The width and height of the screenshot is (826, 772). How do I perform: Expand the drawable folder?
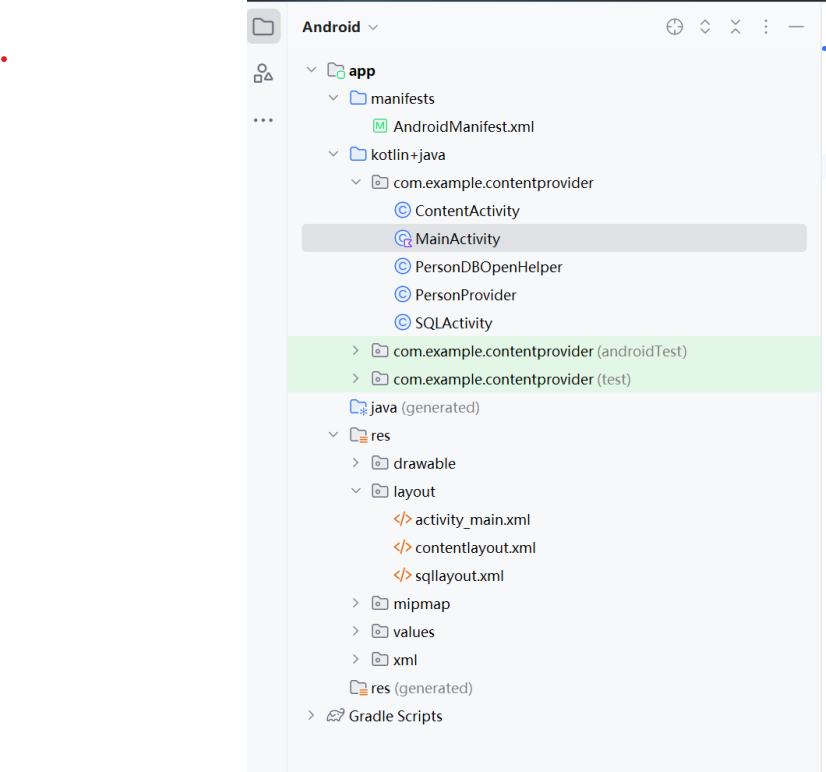coord(356,463)
